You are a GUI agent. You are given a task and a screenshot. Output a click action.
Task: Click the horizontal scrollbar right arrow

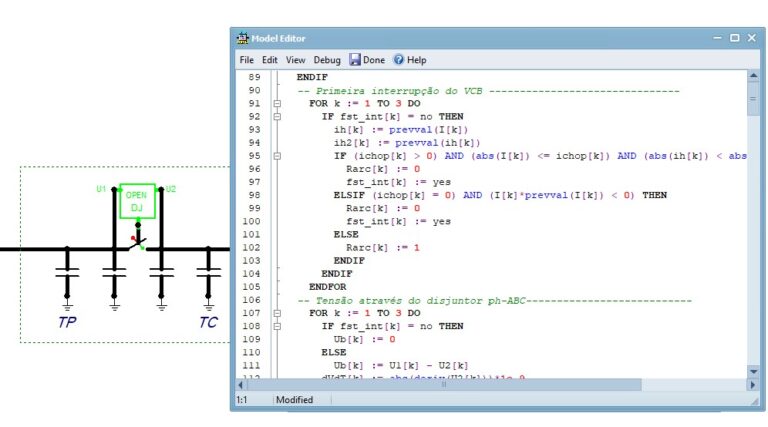tap(739, 384)
